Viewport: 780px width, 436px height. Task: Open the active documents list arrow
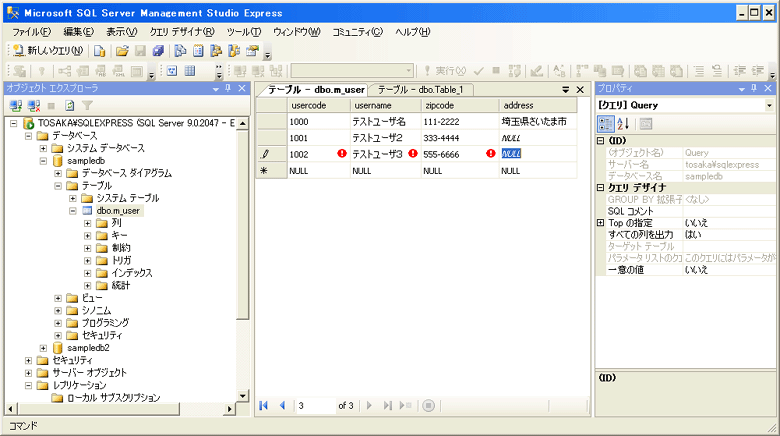[x=566, y=90]
